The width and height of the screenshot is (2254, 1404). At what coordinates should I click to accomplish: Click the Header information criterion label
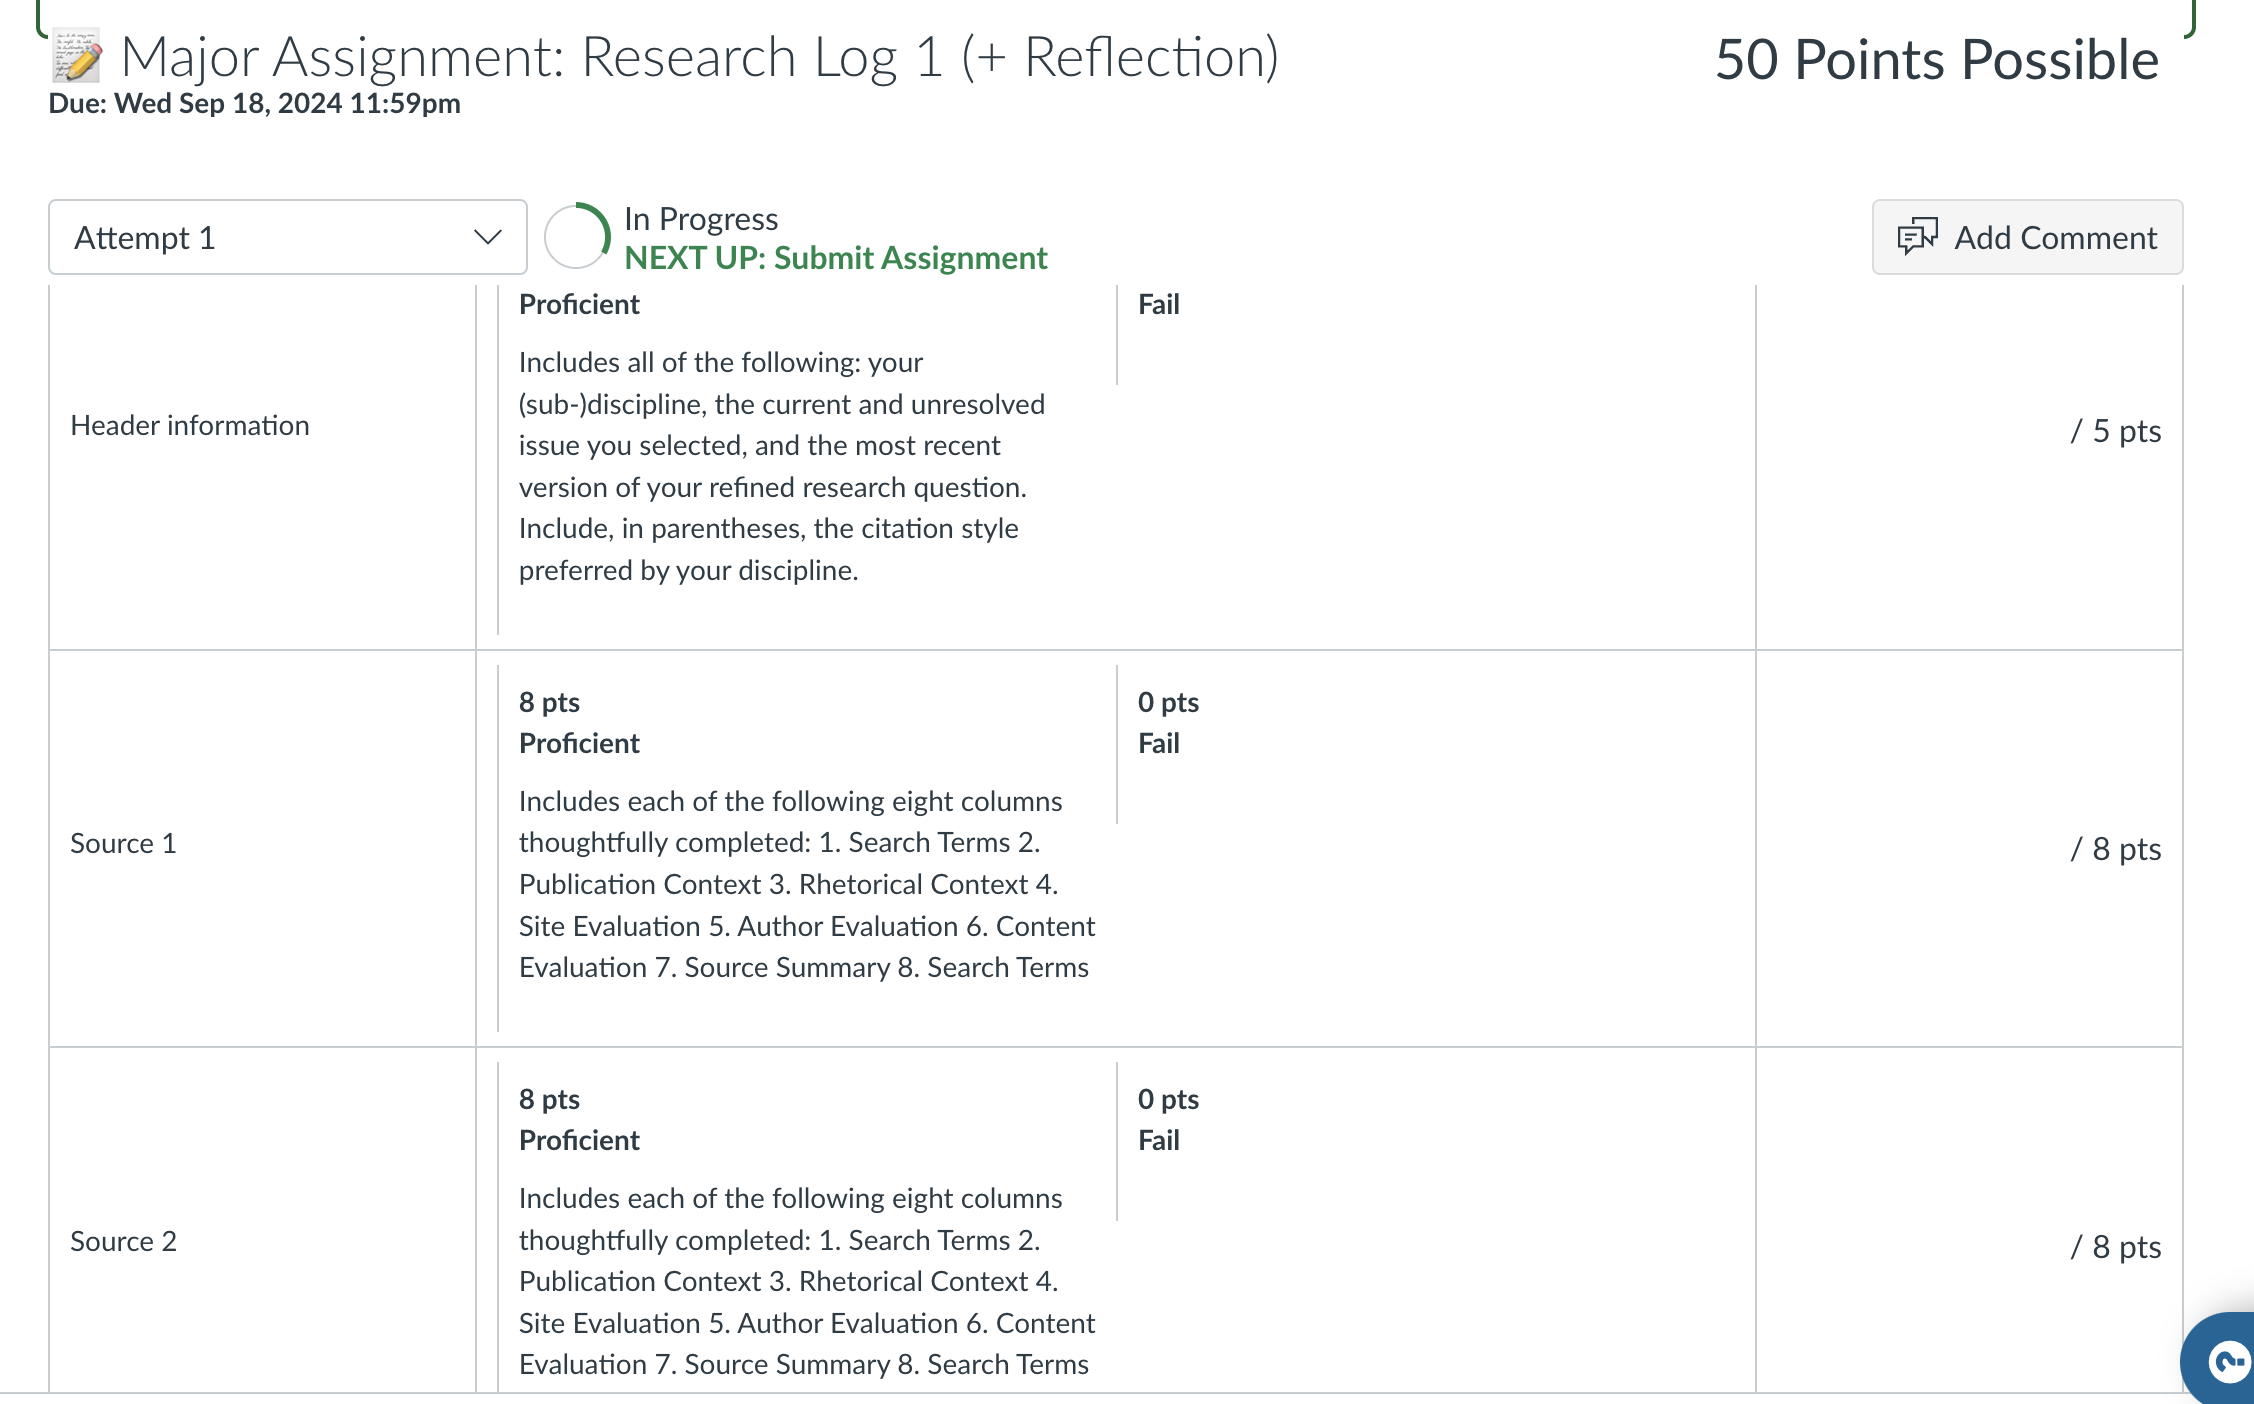[x=190, y=426]
